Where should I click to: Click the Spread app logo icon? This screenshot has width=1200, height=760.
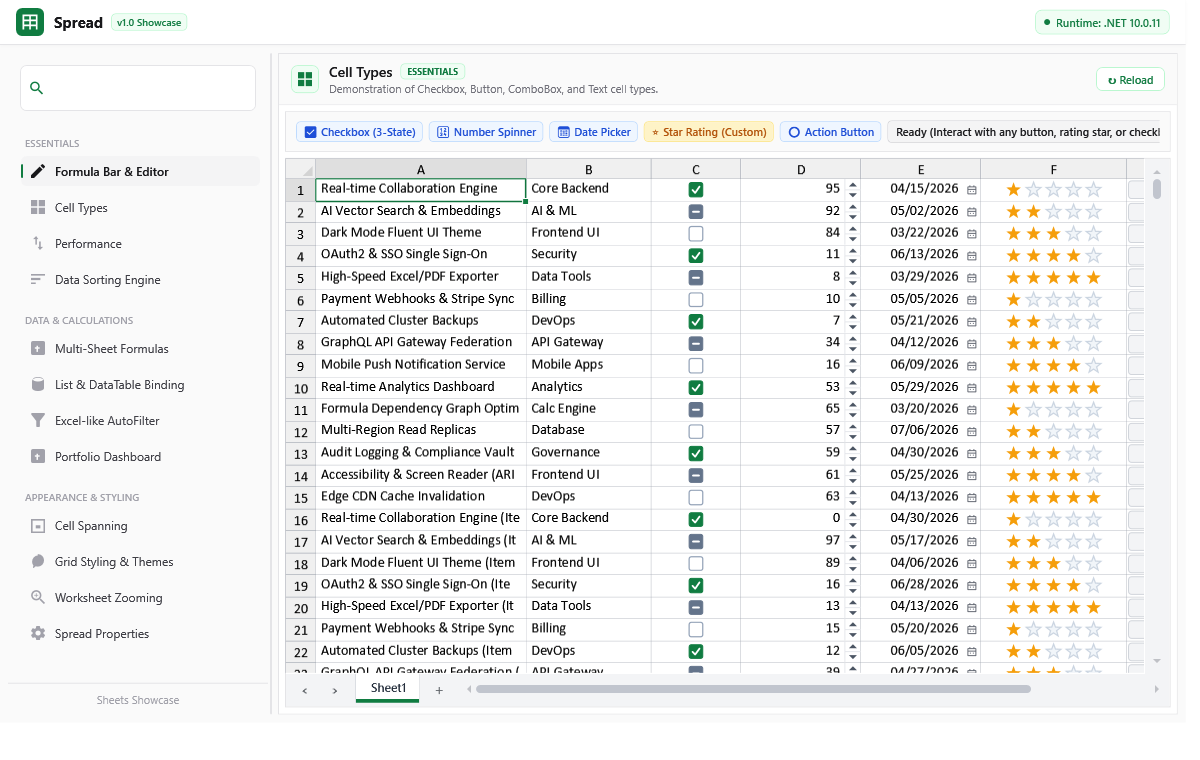pos(30,22)
